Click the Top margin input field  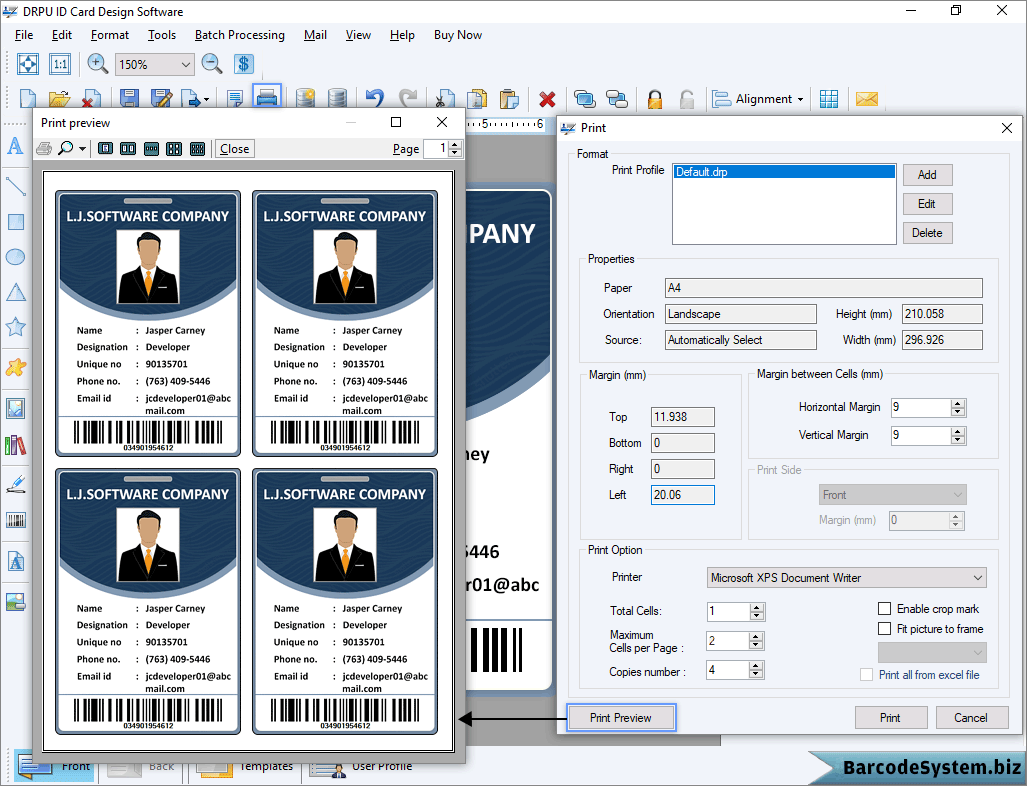pos(683,417)
